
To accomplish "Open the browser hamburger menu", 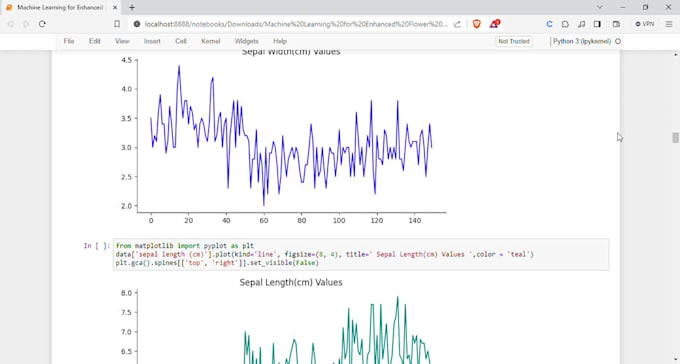I will tap(669, 24).
